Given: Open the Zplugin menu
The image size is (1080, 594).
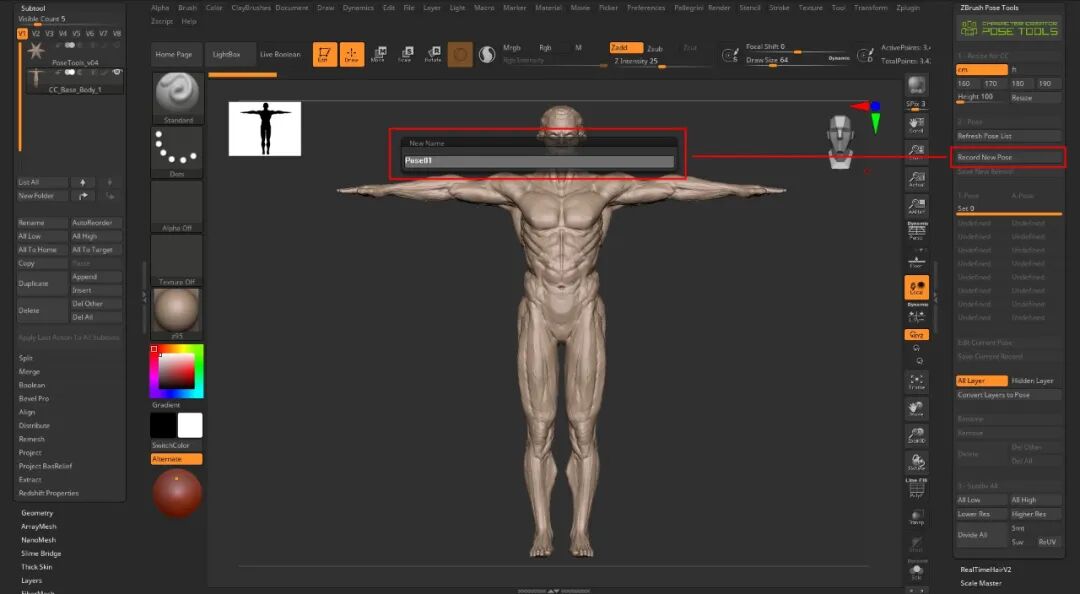Looking at the screenshot, I should [x=908, y=8].
